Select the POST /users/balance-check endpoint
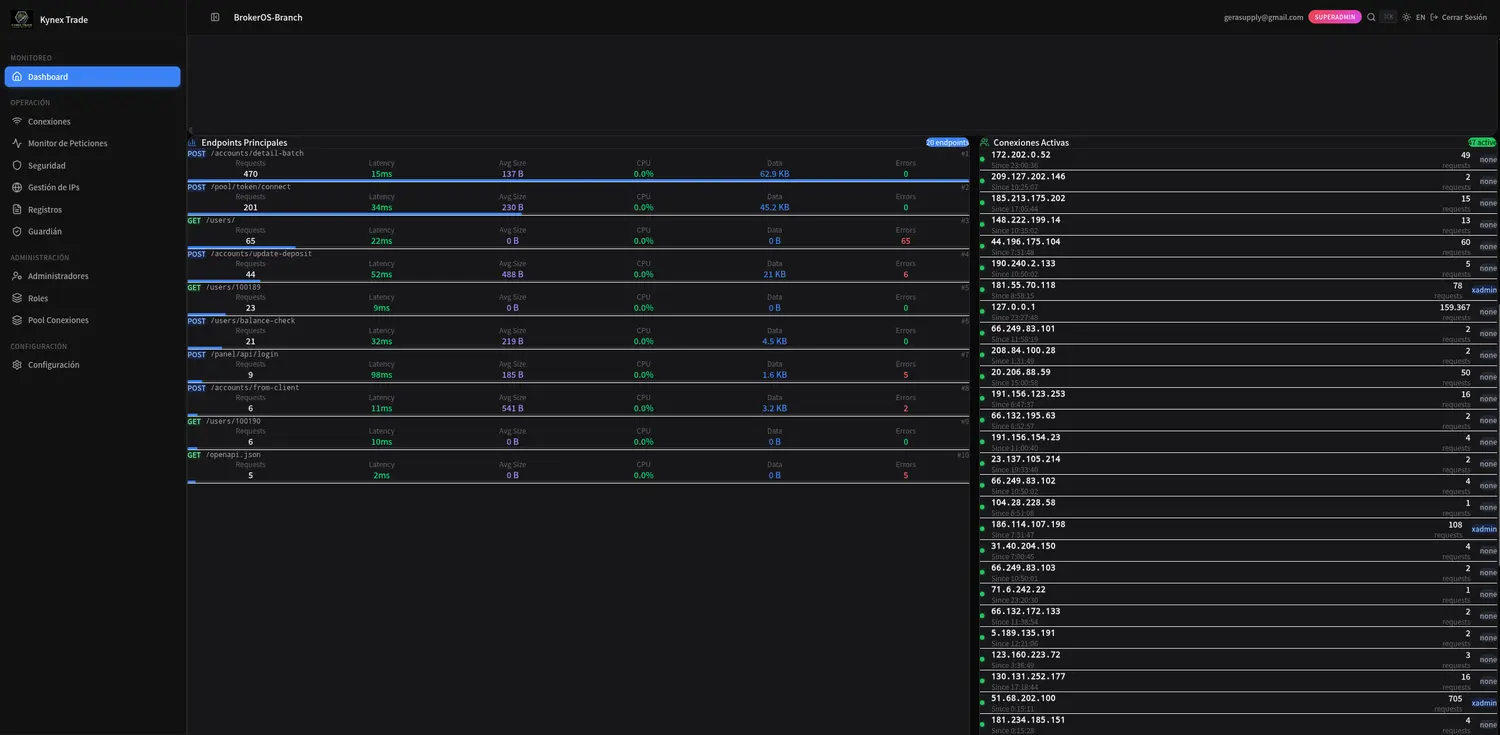The image size is (1500, 735). pos(578,333)
